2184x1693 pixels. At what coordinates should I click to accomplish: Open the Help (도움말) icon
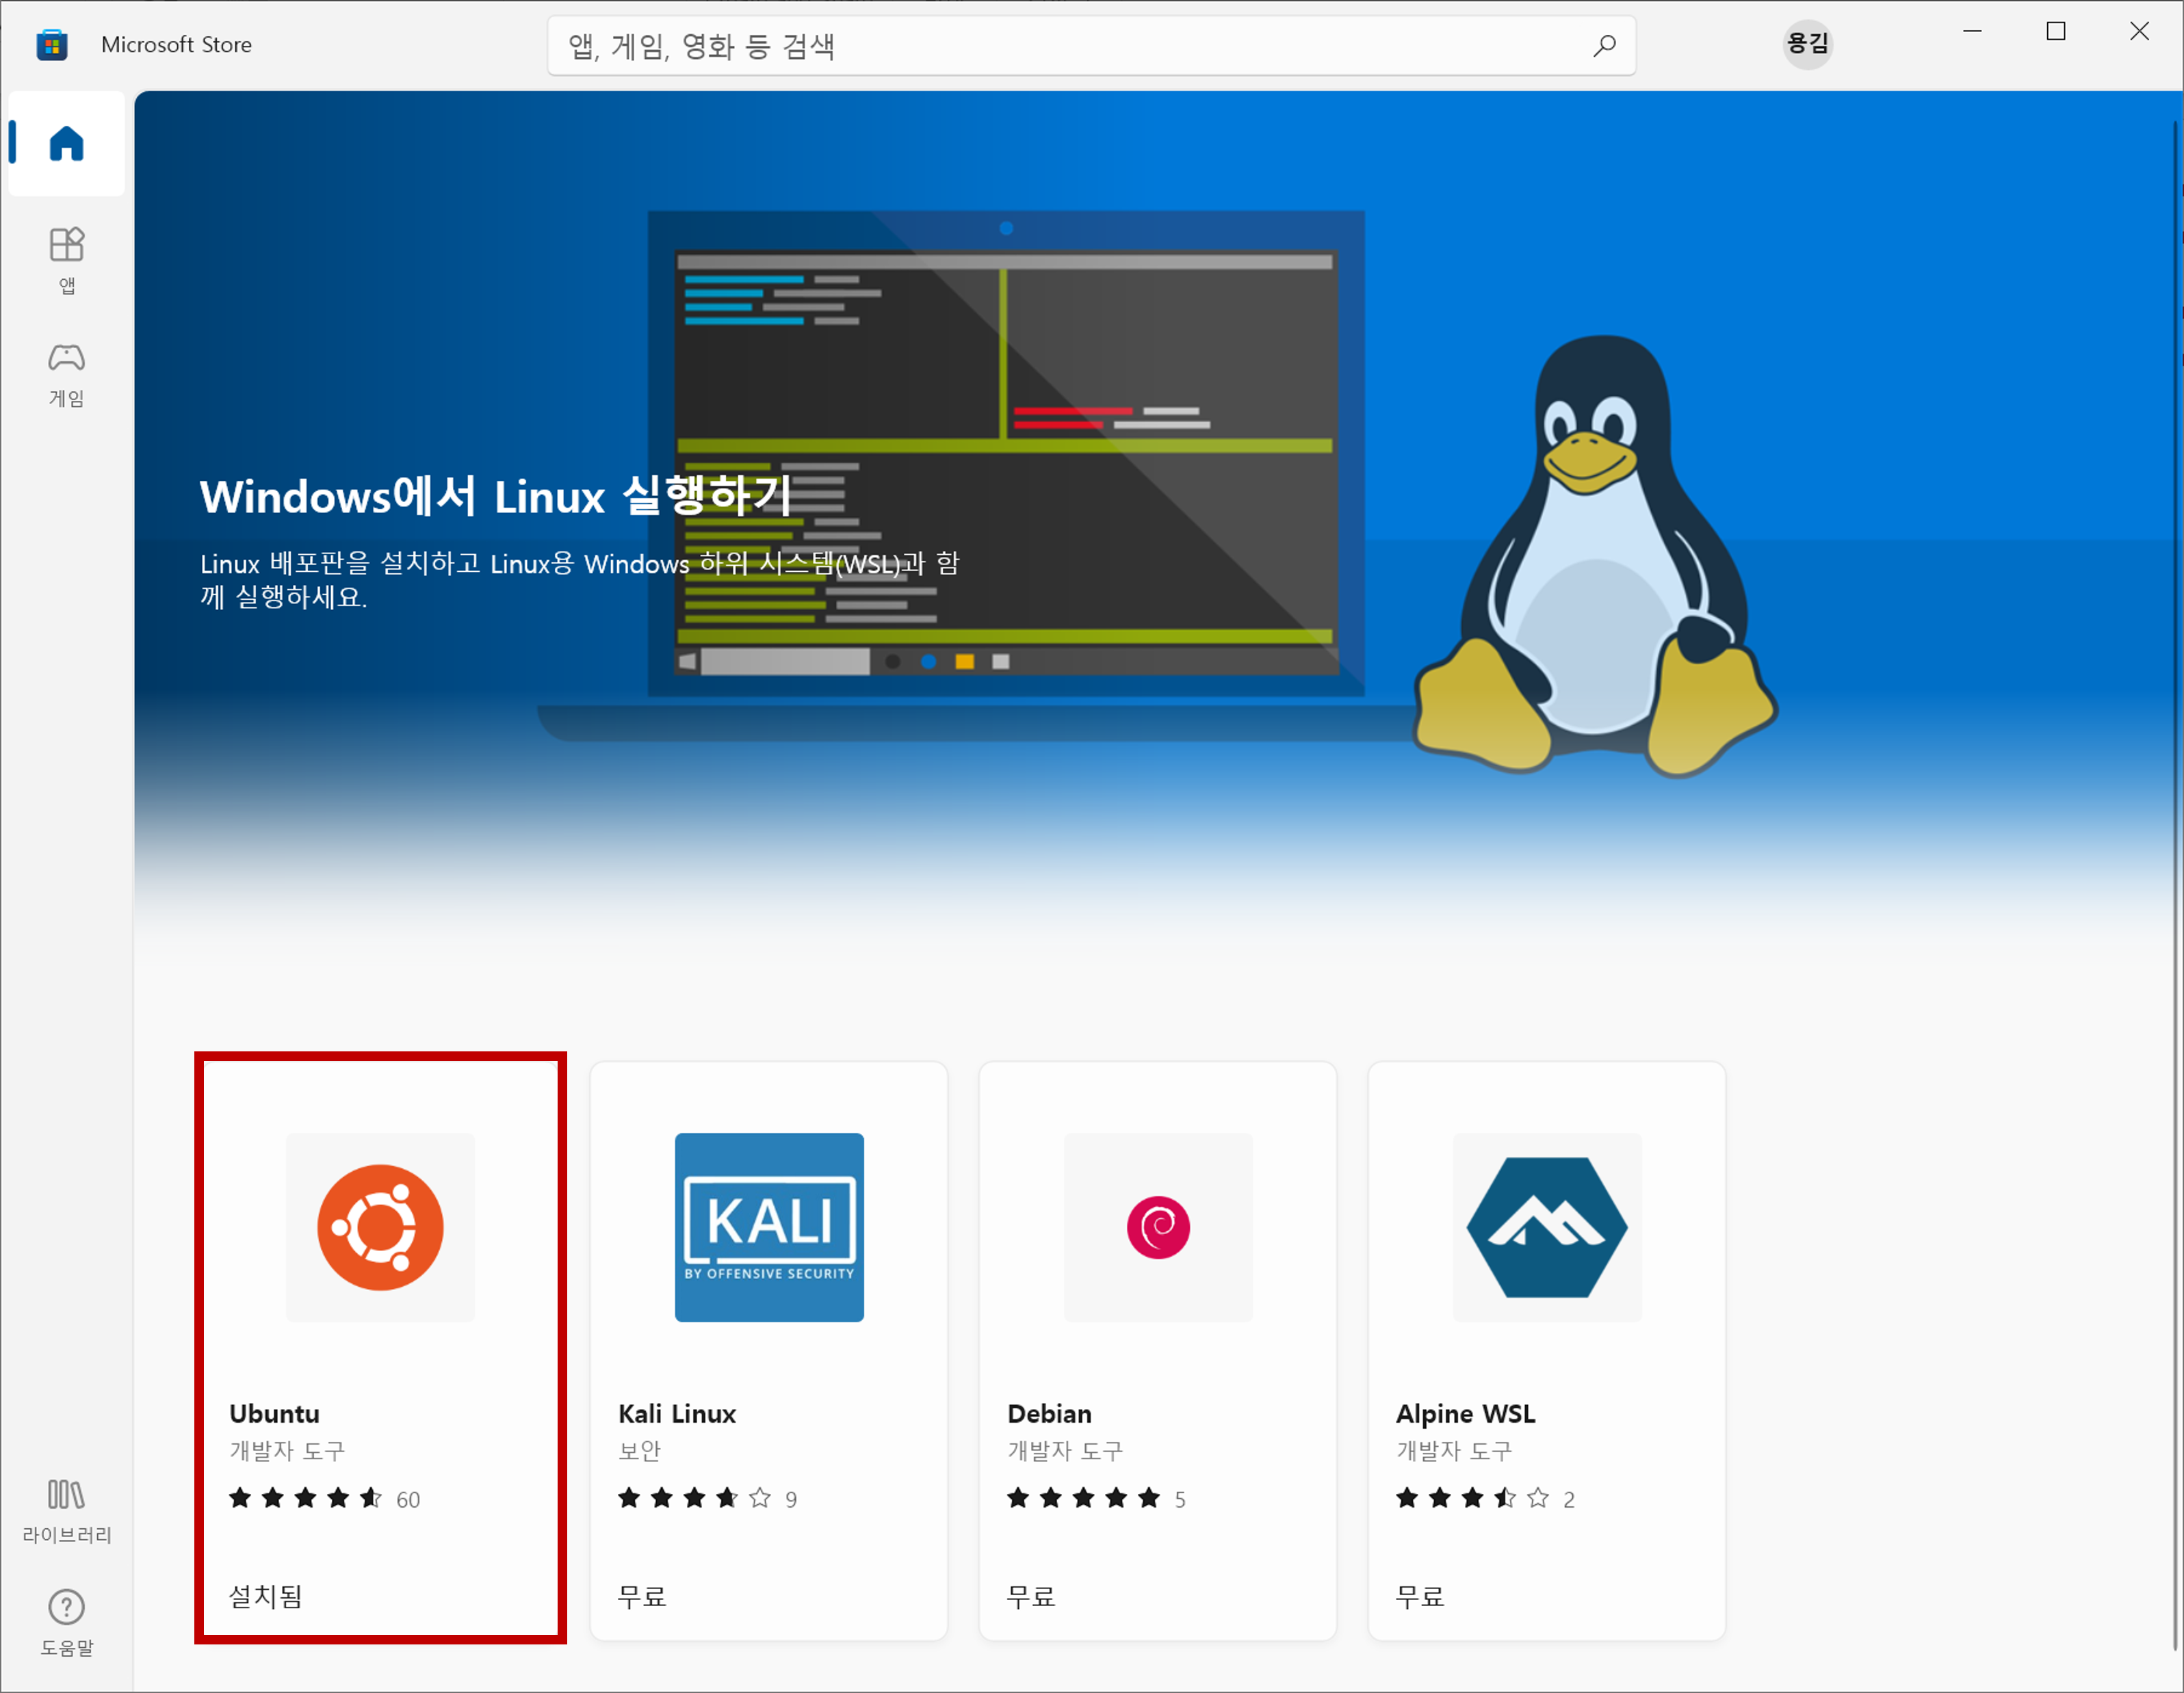pyautogui.click(x=66, y=1607)
